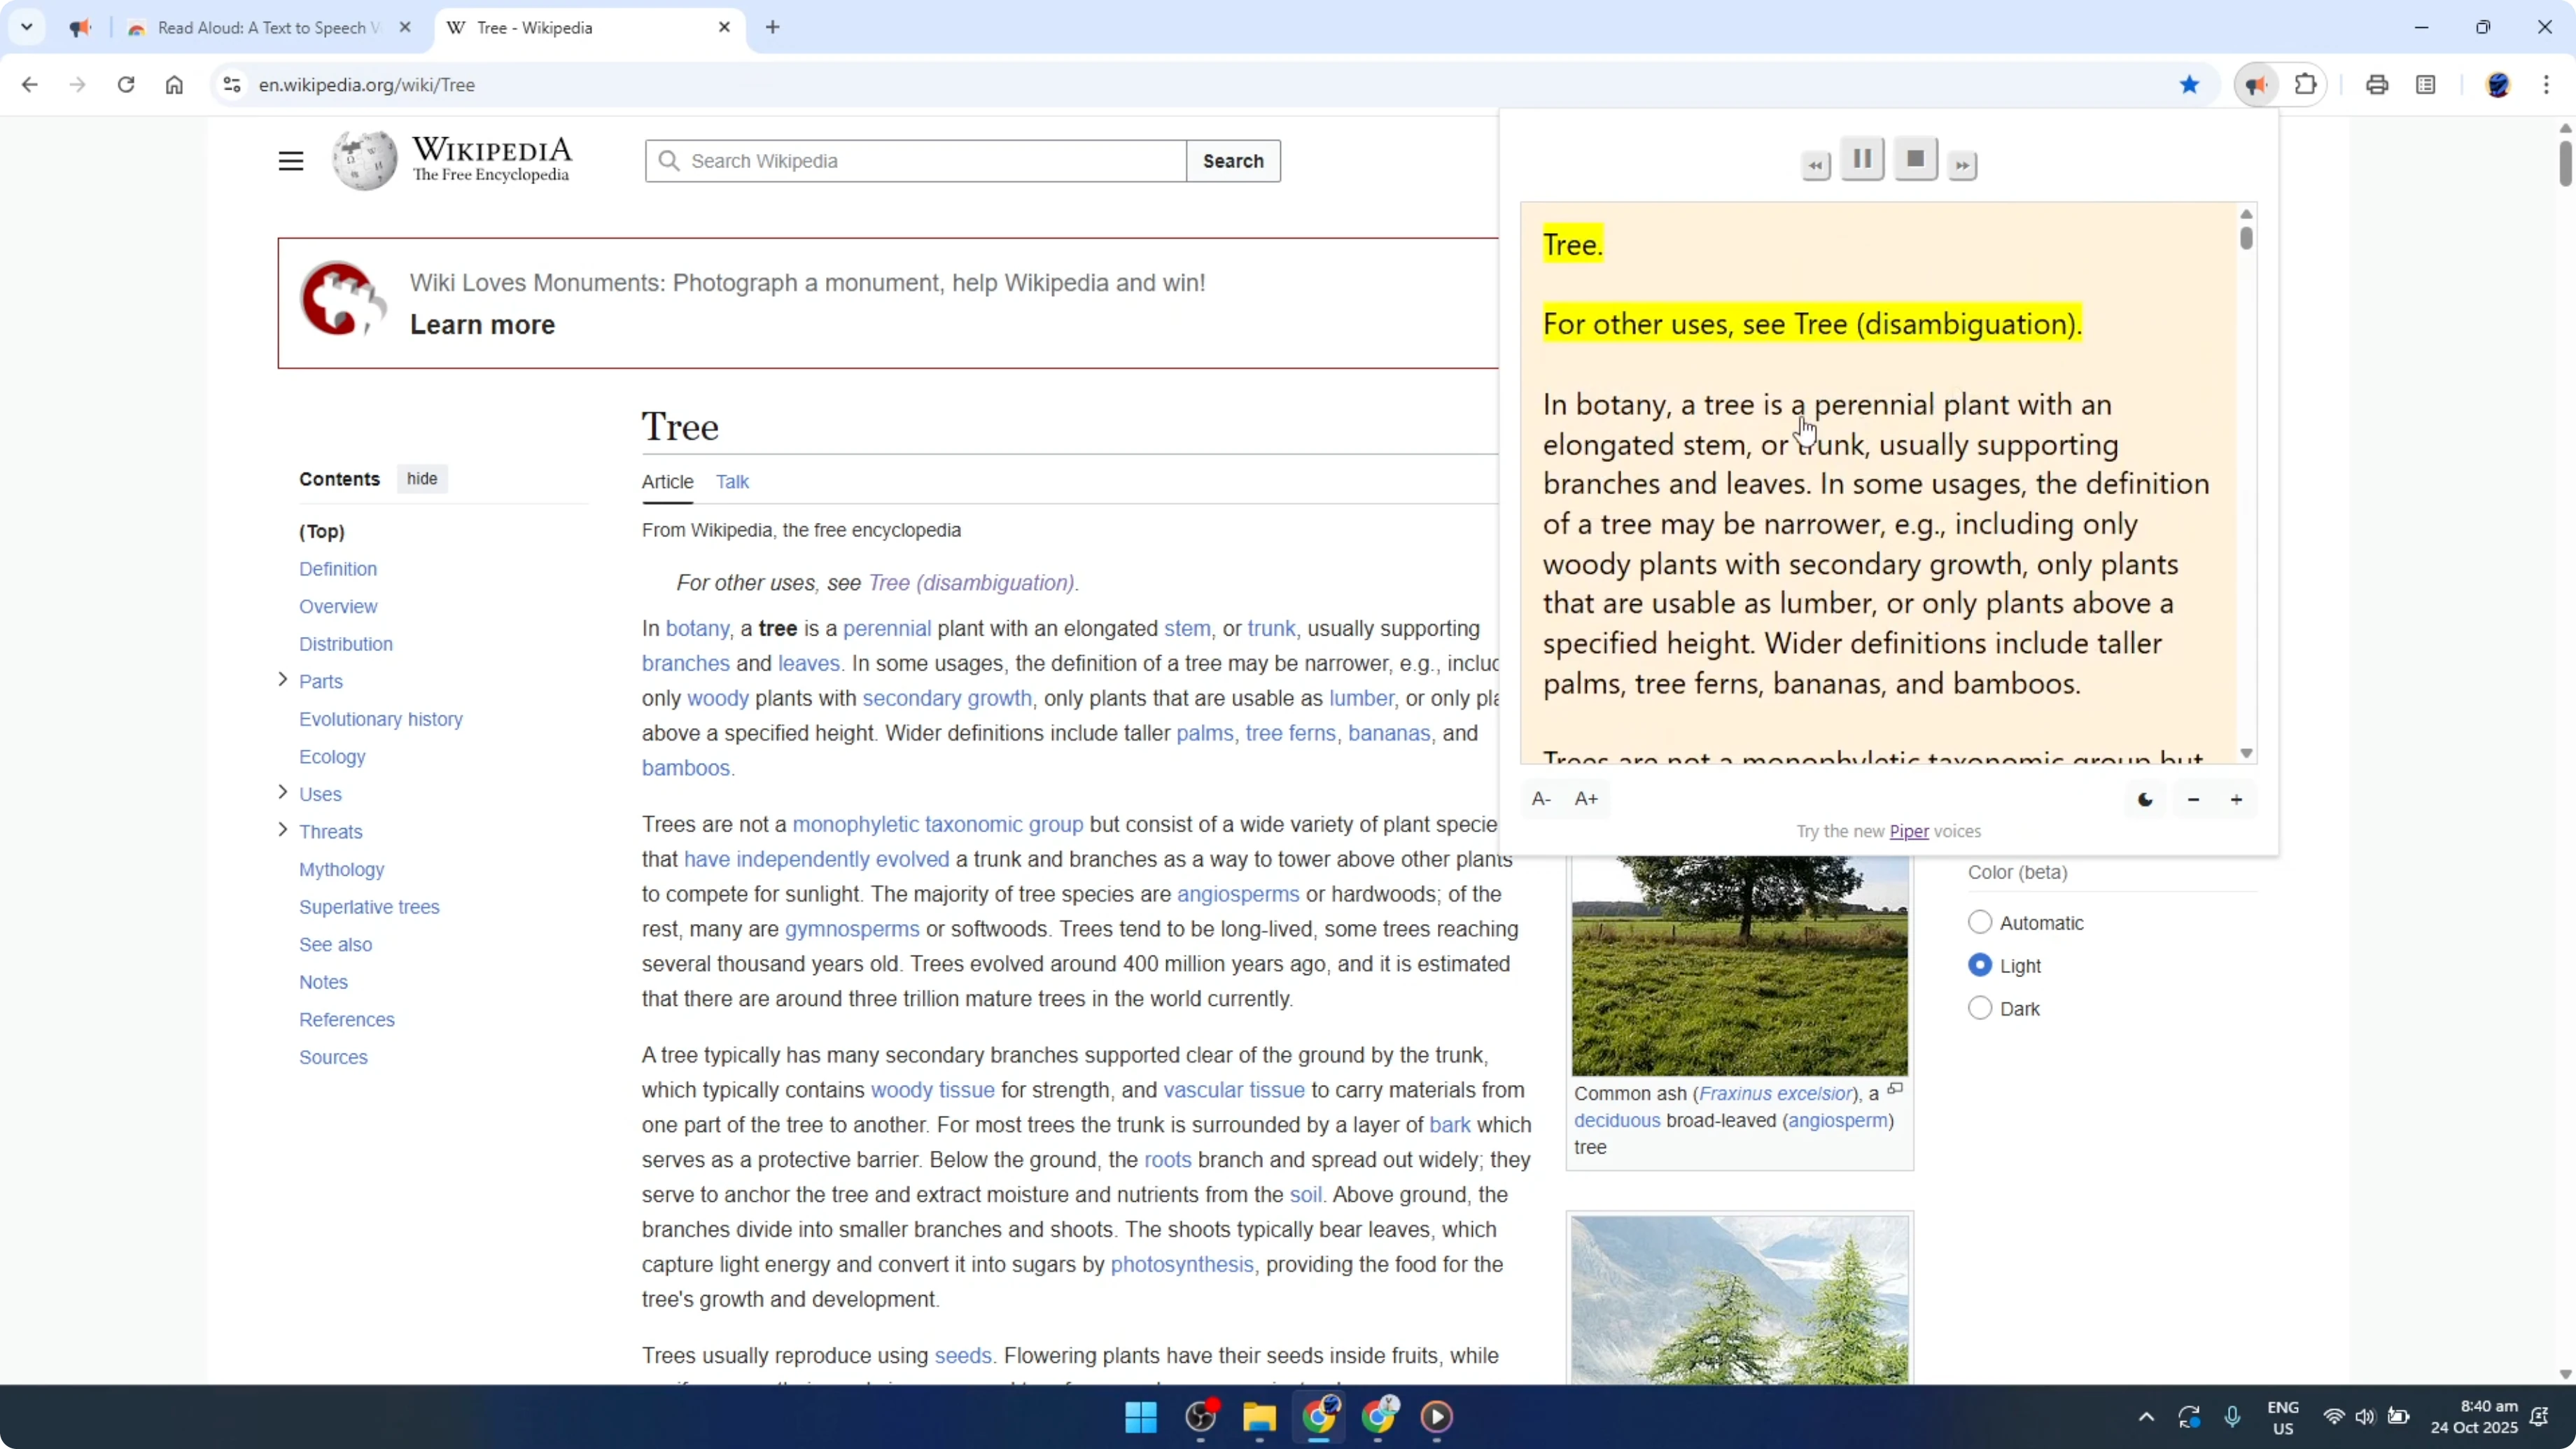Open the media player taskbar icon

click(1436, 1417)
